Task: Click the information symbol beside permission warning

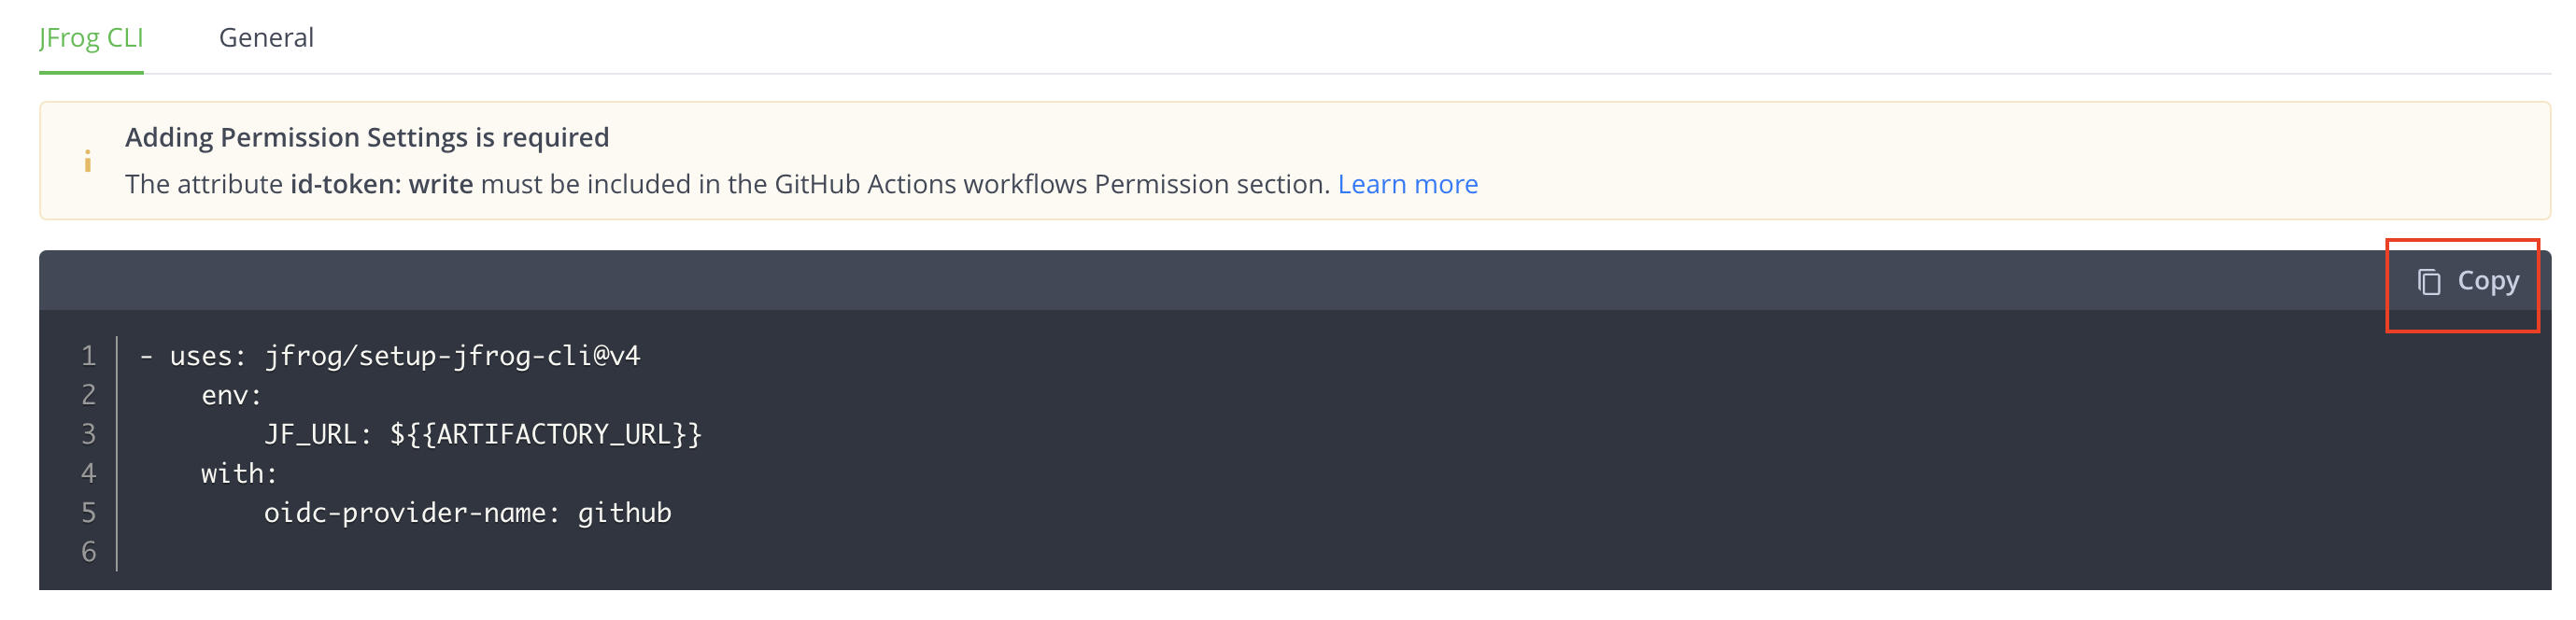Action: point(86,160)
